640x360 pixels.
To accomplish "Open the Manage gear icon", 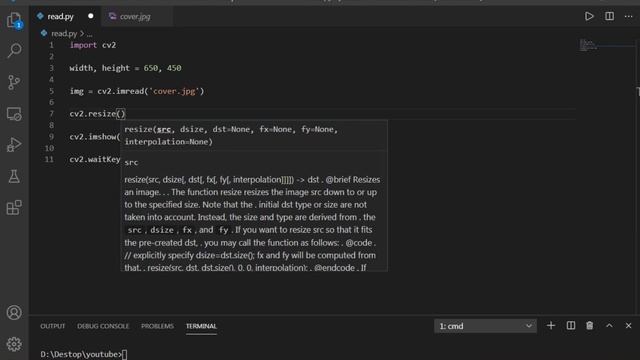I will (14, 344).
